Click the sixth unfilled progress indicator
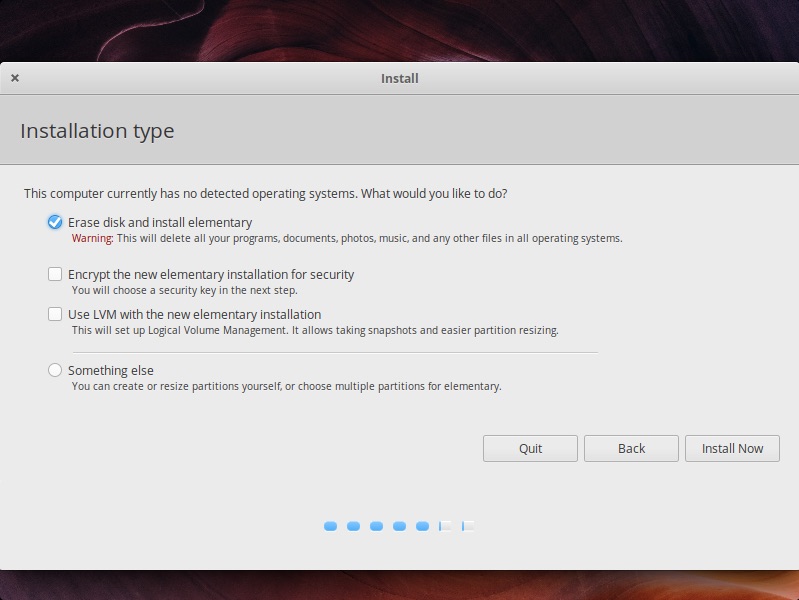This screenshot has height=600, width=799. (x=445, y=526)
